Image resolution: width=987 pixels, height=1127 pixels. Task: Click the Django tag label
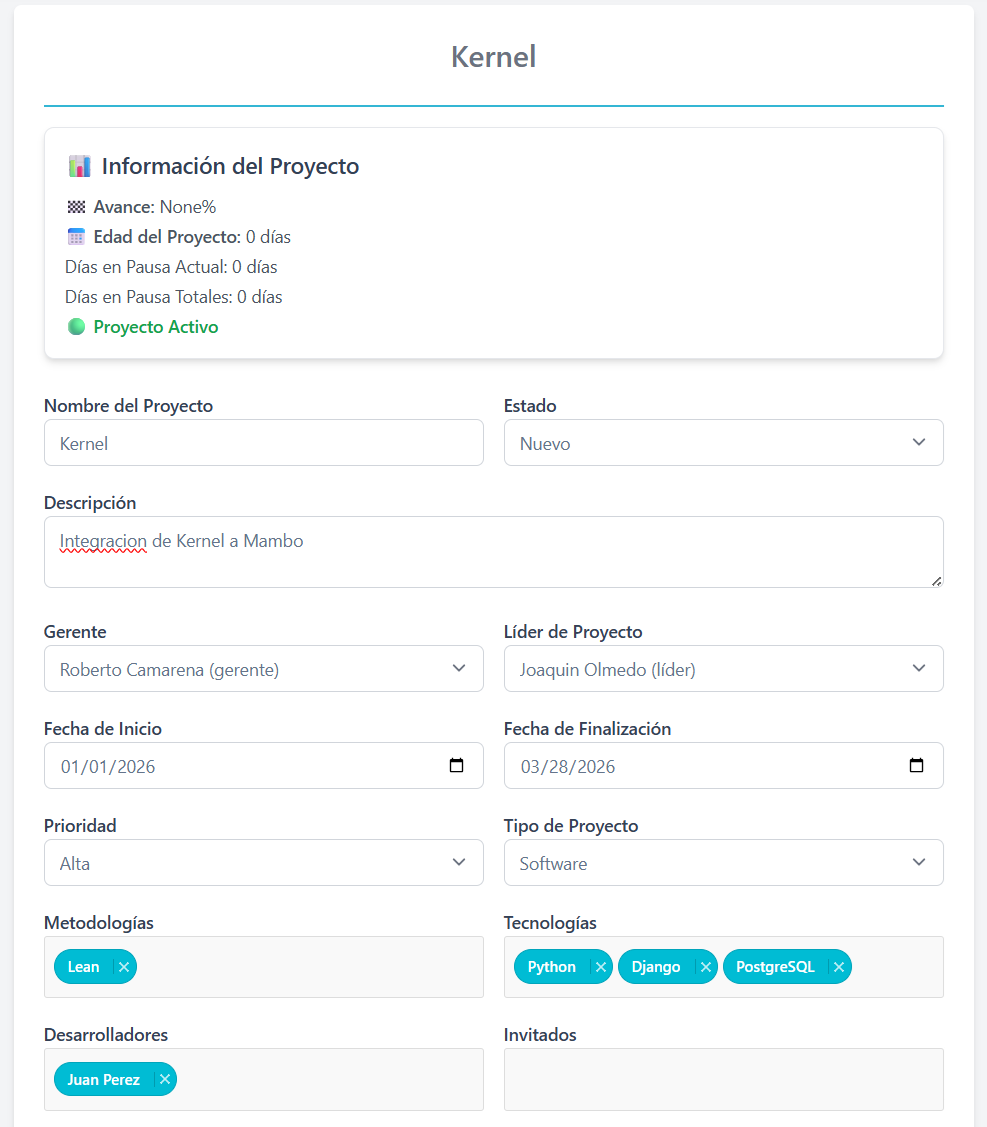click(656, 967)
